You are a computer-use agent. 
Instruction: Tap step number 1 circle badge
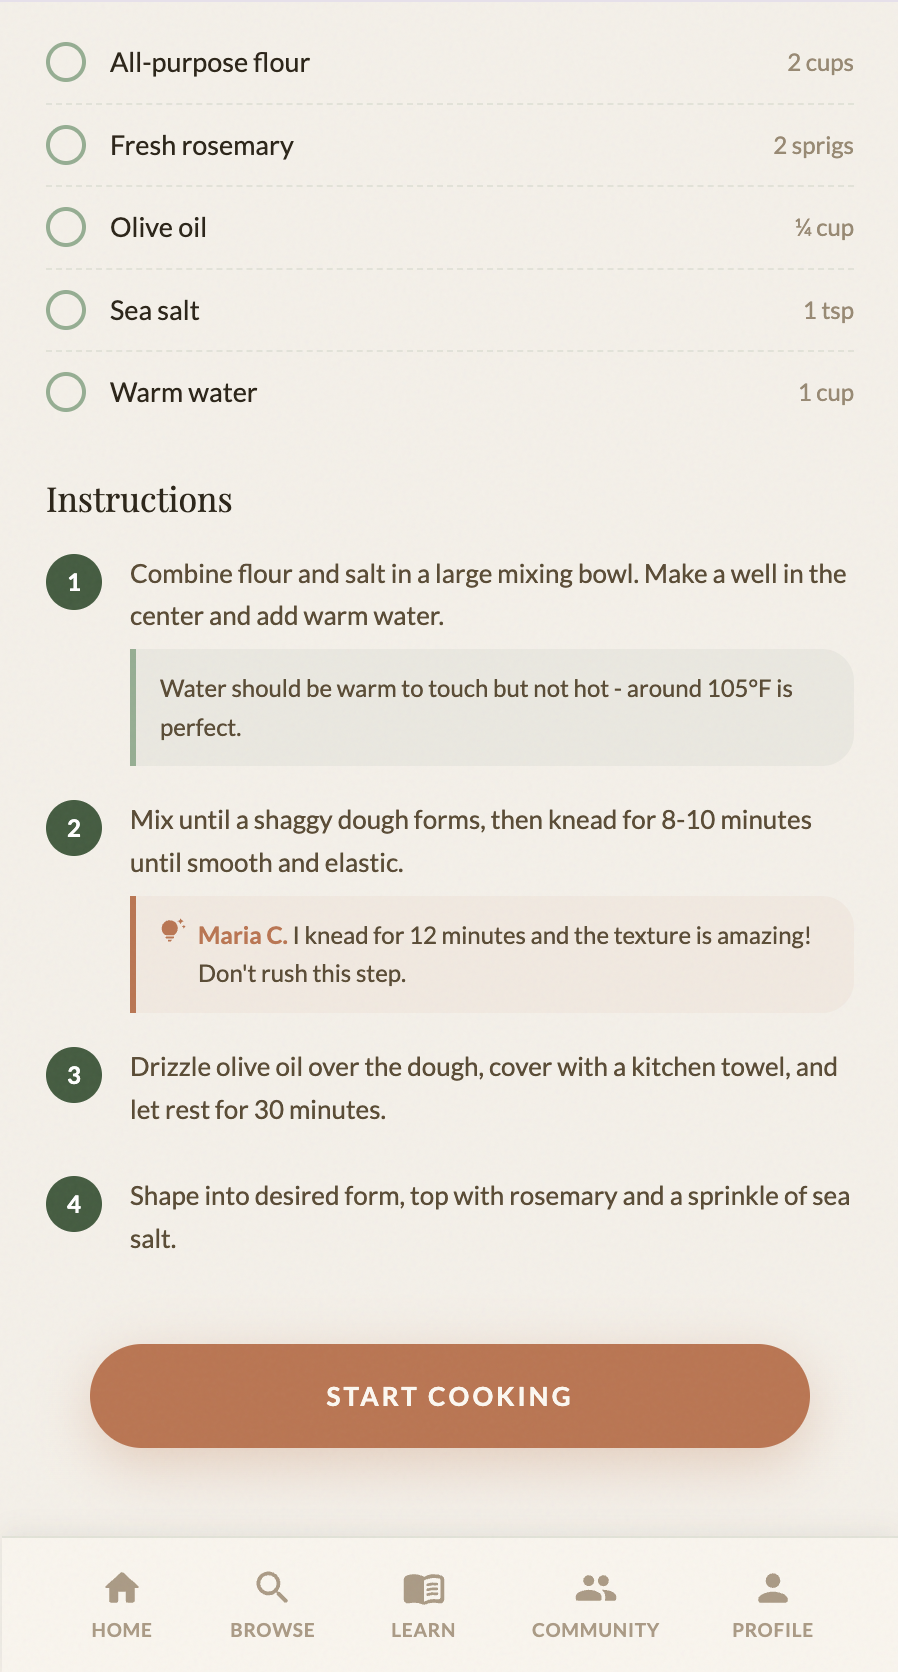[x=73, y=582]
